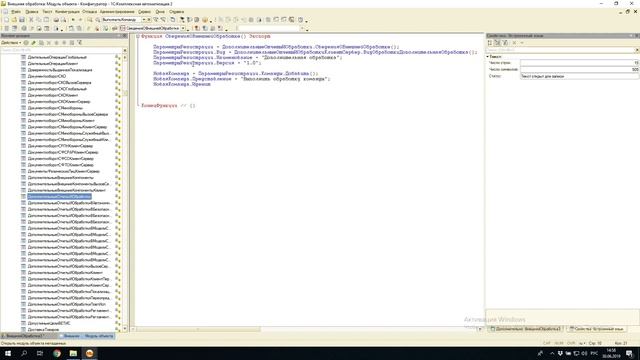Screen dimensions: 640x360
Task: Click lock icon of ДлительныеОперацииГлобальный row
Action: click(118, 58)
